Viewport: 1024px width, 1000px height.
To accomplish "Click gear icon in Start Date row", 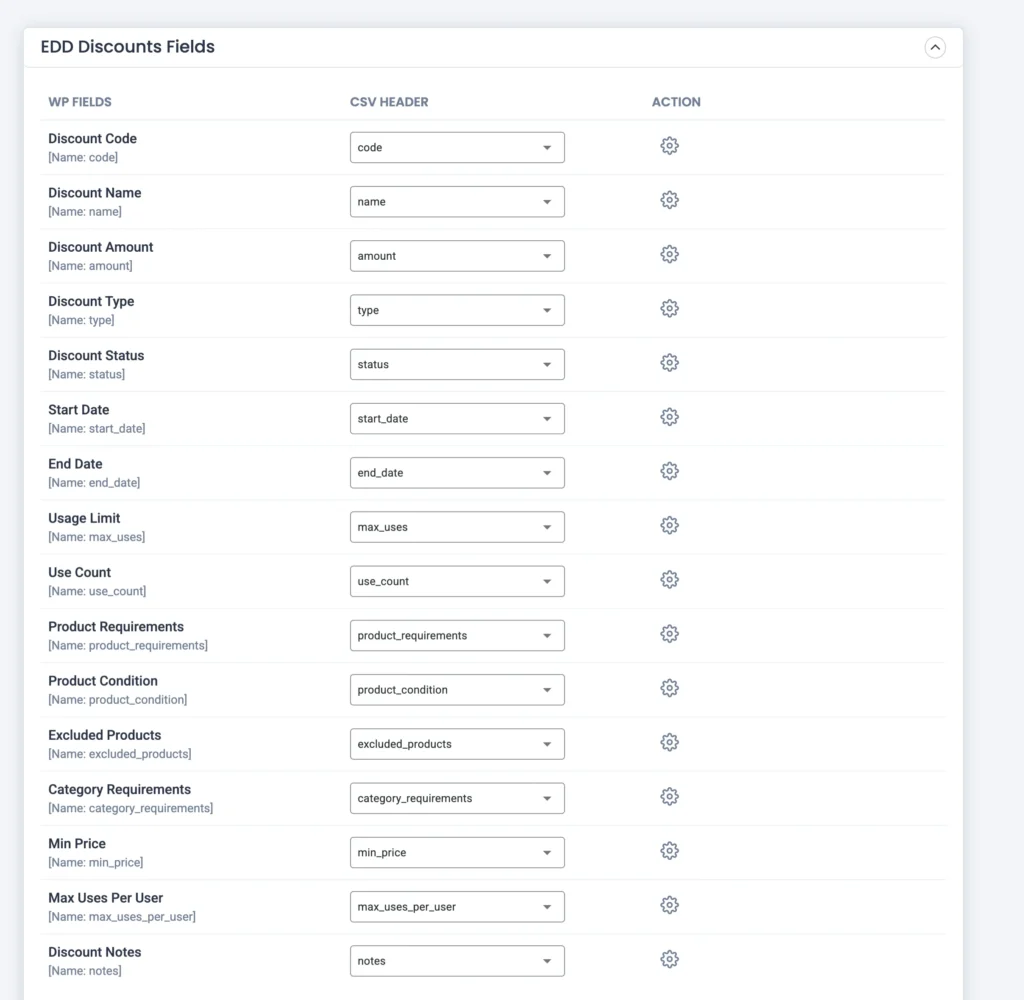I will (x=669, y=417).
